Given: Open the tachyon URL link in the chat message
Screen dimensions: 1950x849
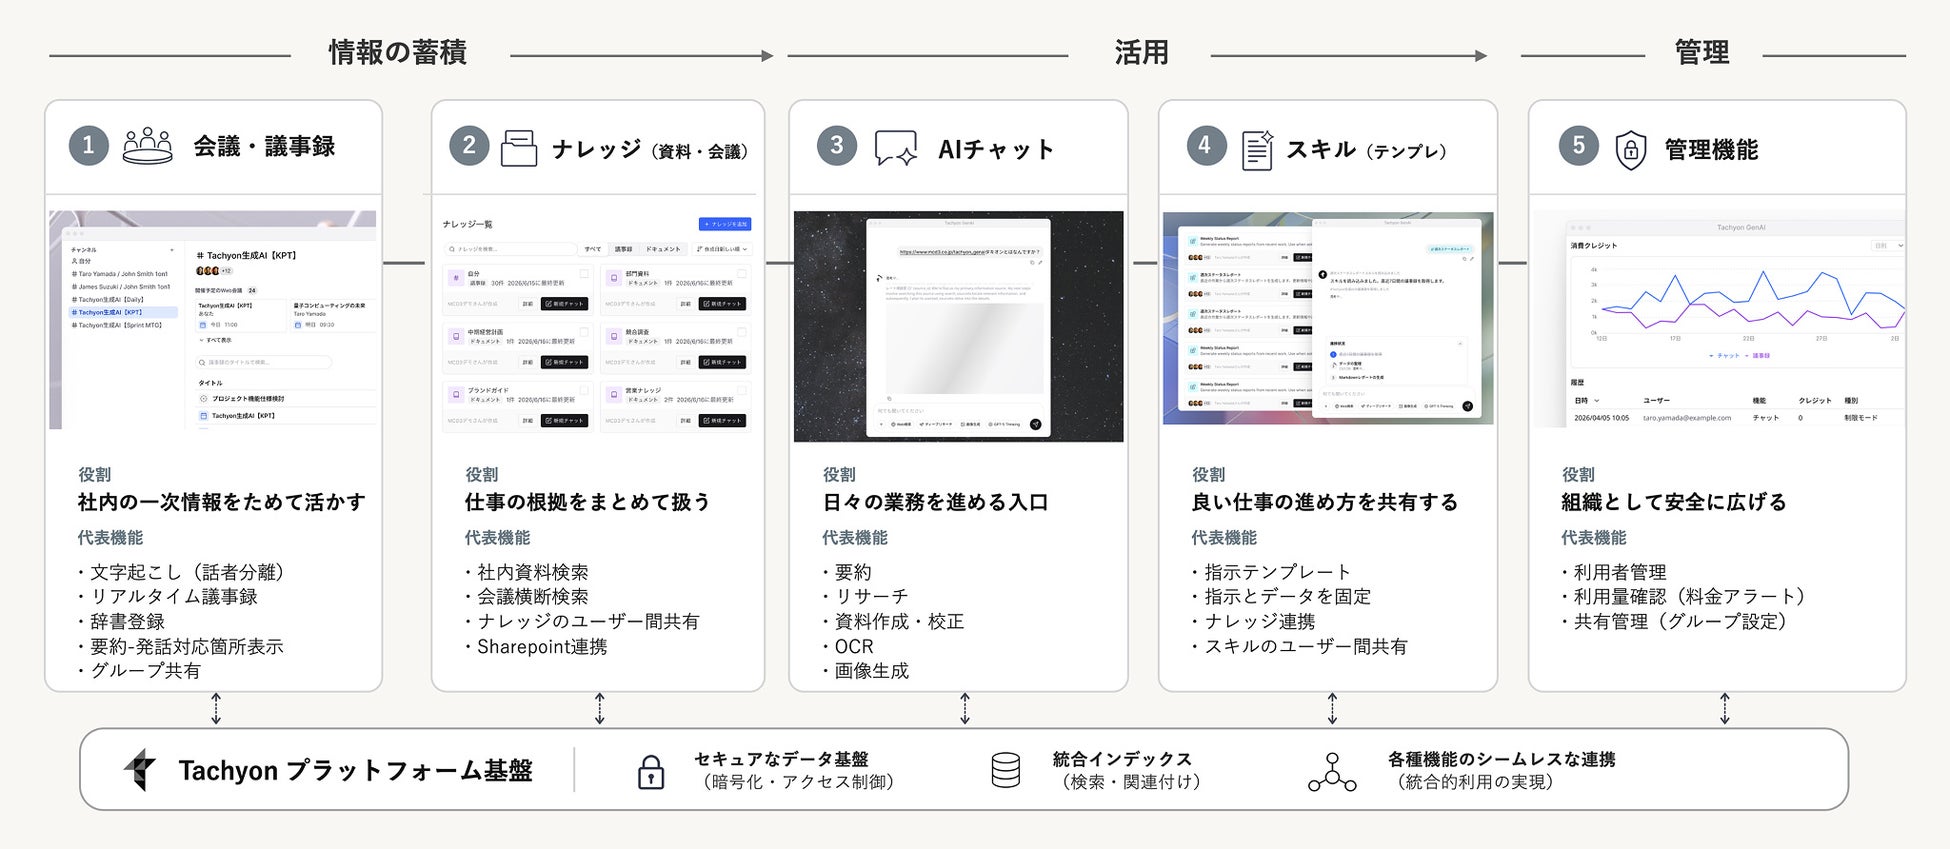Looking at the screenshot, I should click(942, 252).
